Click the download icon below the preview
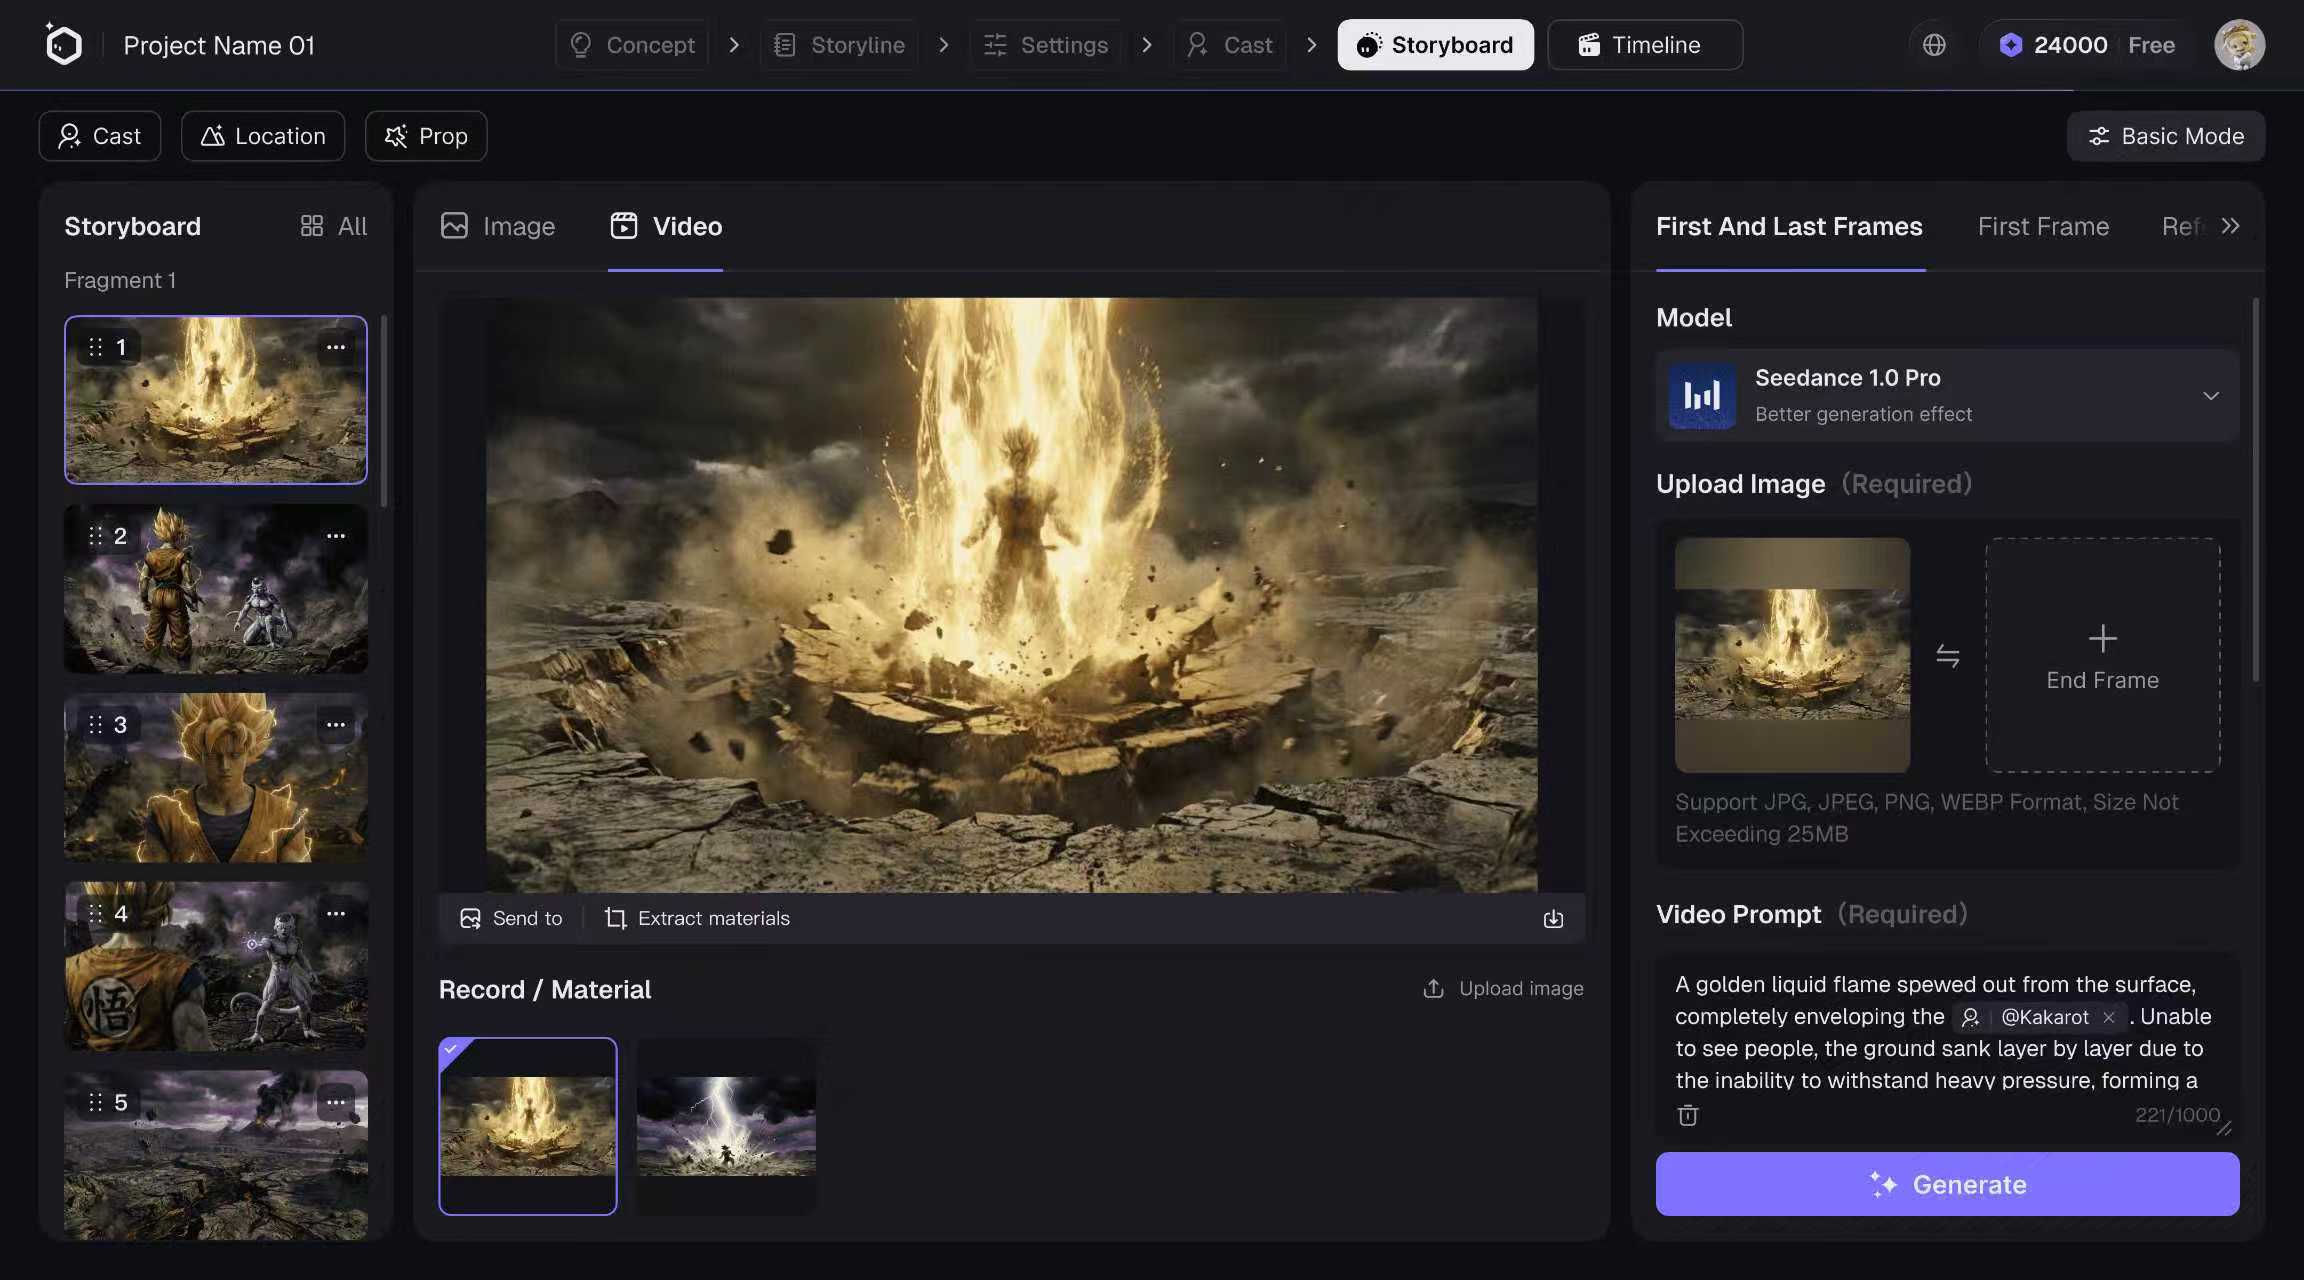This screenshot has height=1280, width=2304. (x=1552, y=918)
